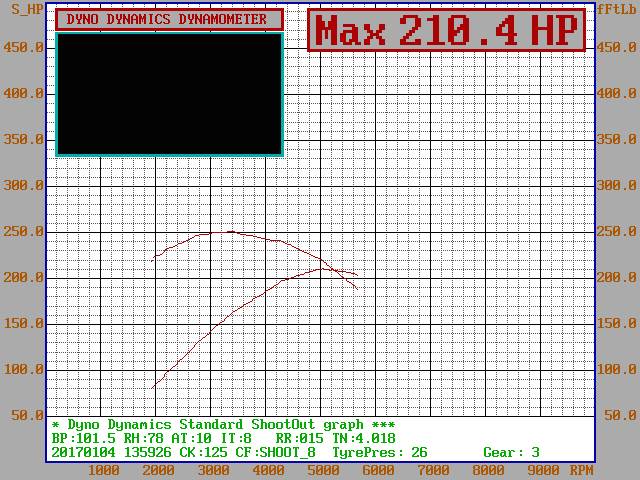This screenshot has height=480, width=640.
Task: Click the CF:SHOOT_8 value
Action: (x=276, y=452)
